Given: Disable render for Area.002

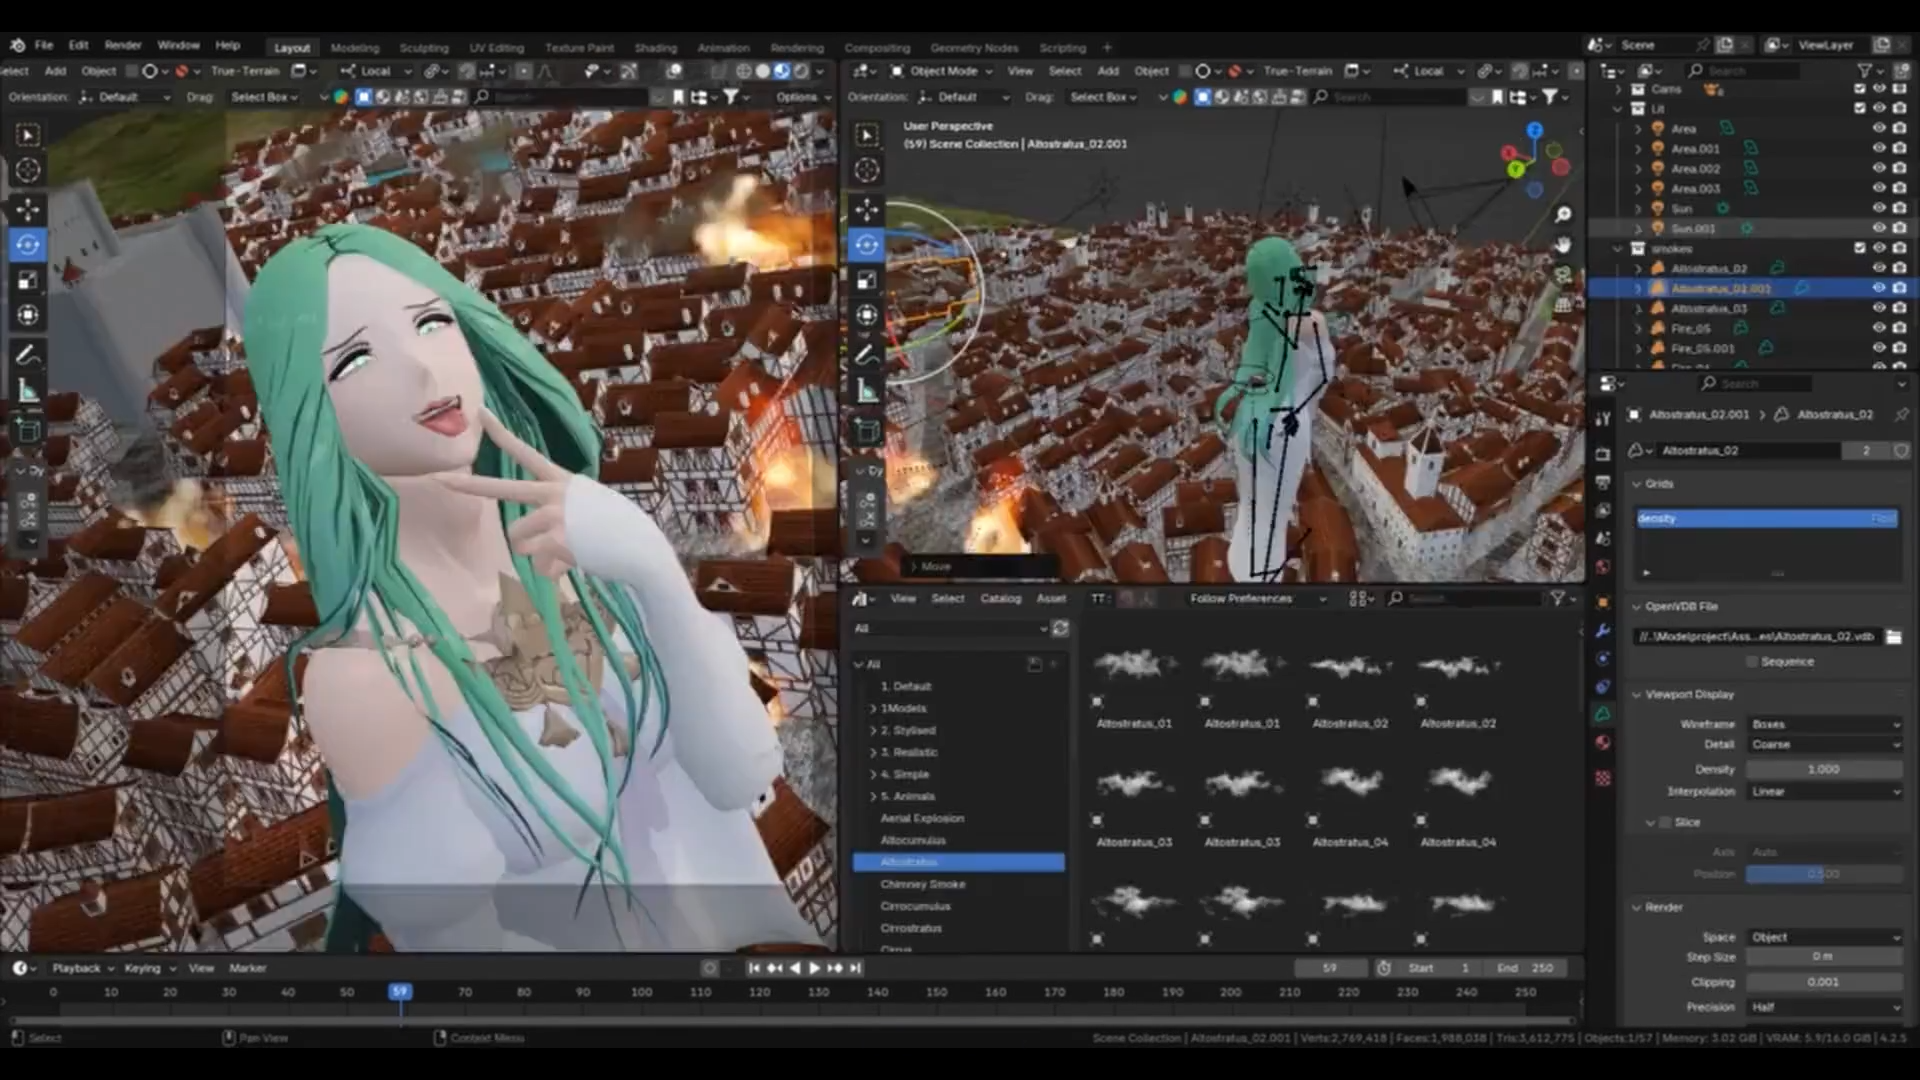Looking at the screenshot, I should point(1899,168).
